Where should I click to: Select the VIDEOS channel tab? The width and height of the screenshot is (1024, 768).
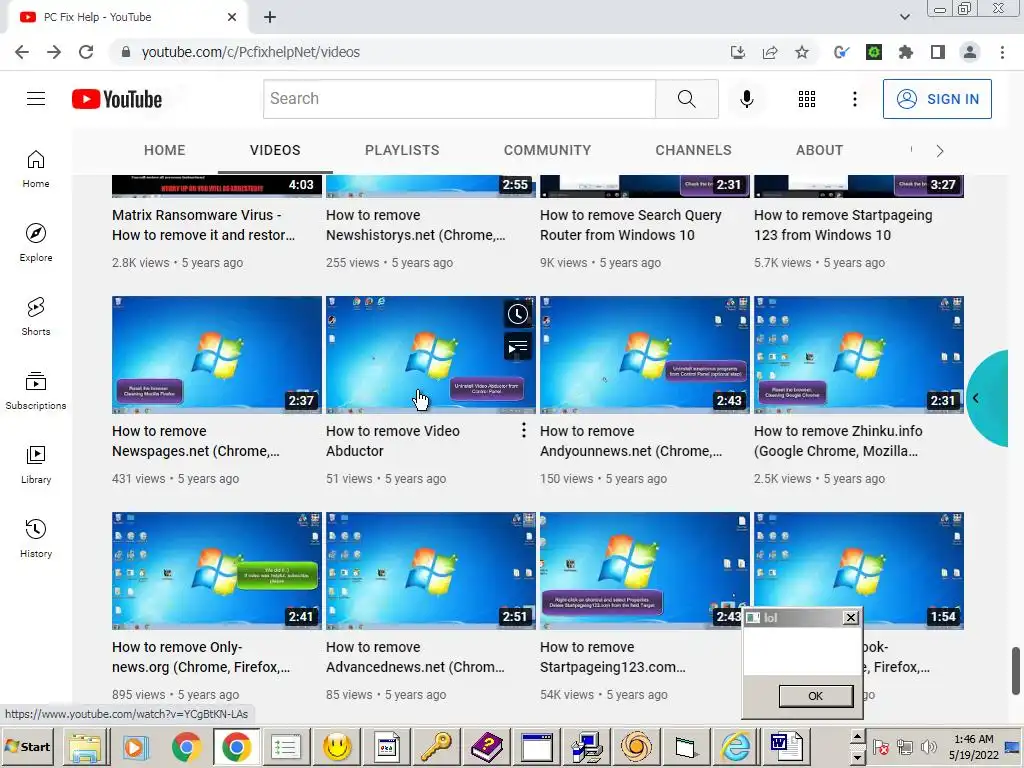[x=275, y=150]
